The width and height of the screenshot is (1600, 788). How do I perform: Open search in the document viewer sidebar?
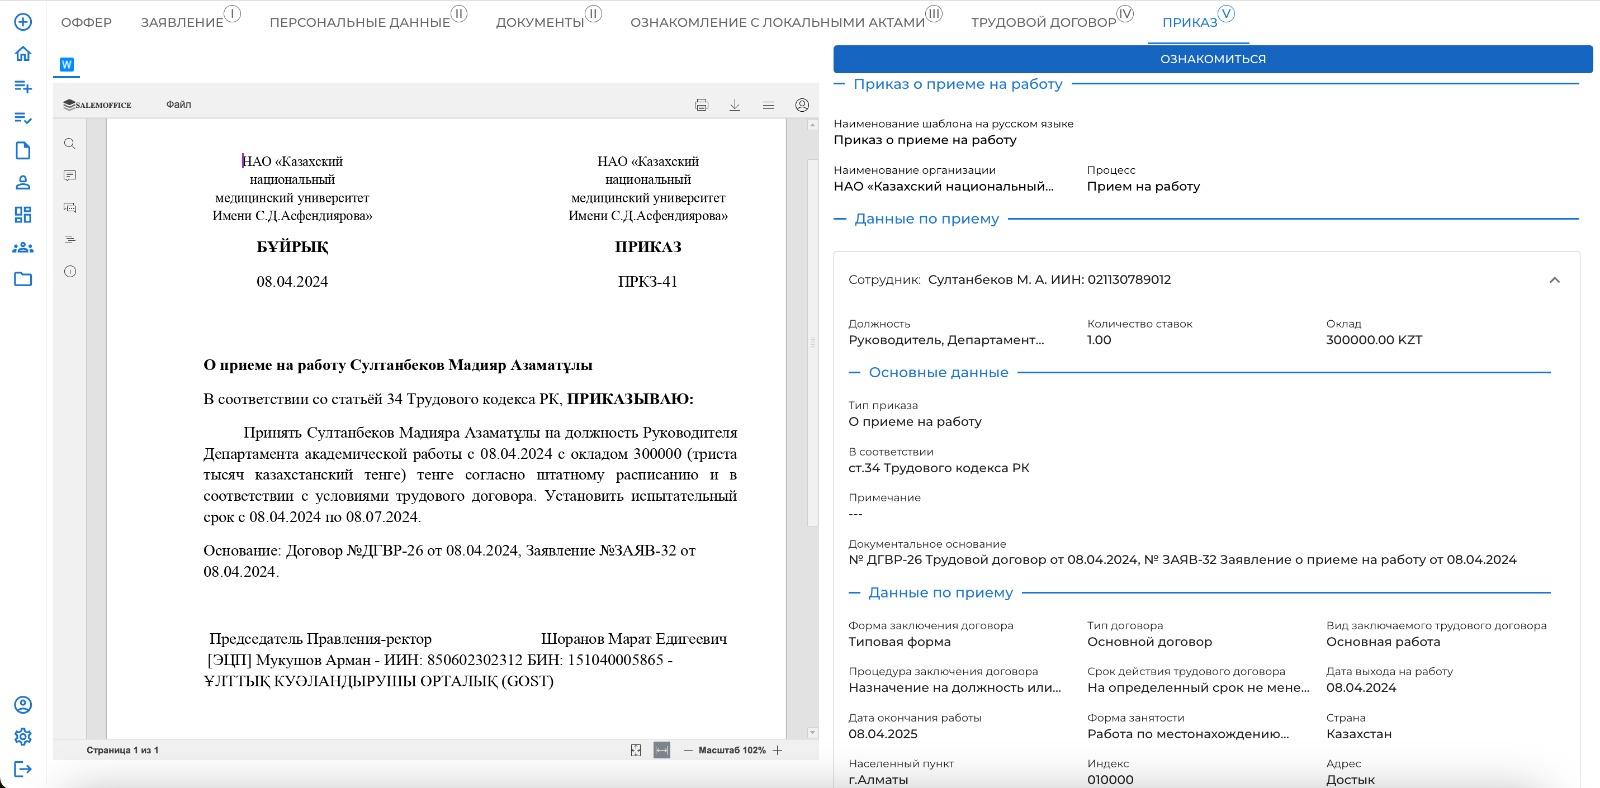coord(69,144)
